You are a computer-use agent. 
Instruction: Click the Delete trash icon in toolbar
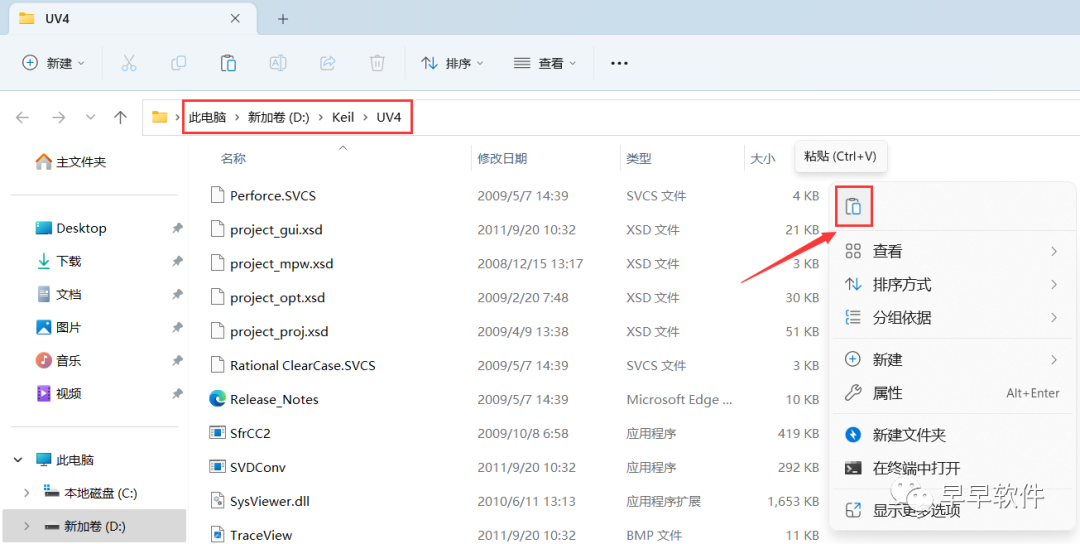[377, 63]
